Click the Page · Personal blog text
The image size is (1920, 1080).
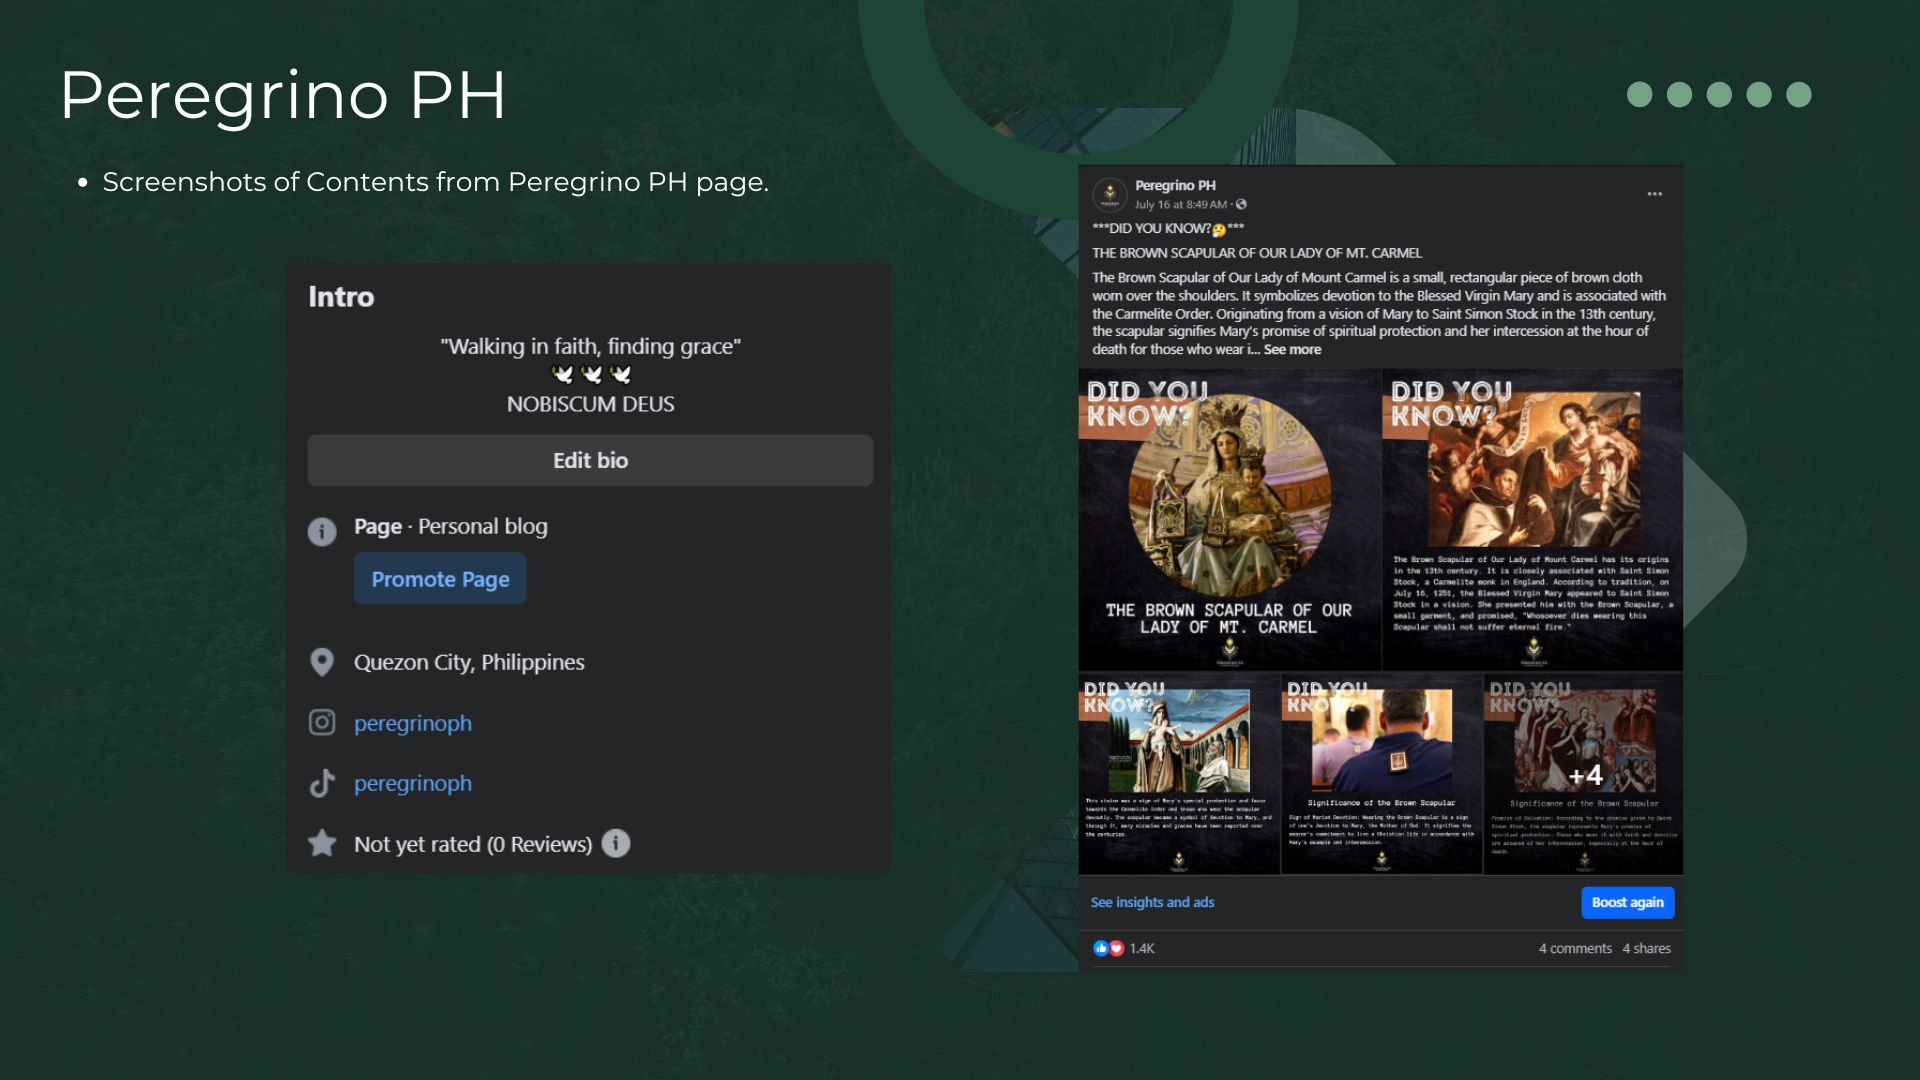coord(451,526)
